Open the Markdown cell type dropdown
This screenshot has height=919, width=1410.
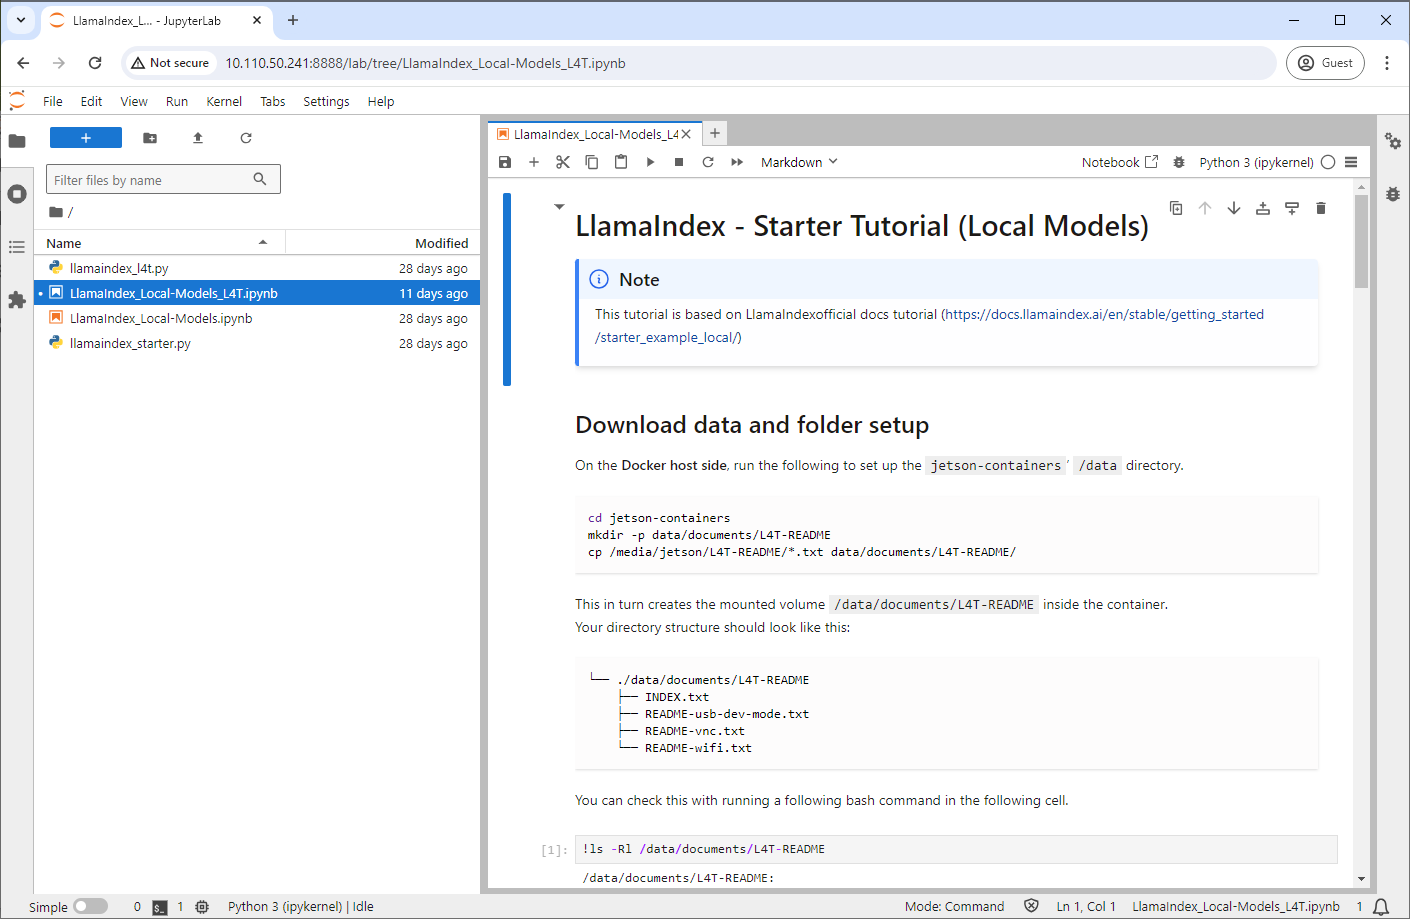pyautogui.click(x=799, y=162)
